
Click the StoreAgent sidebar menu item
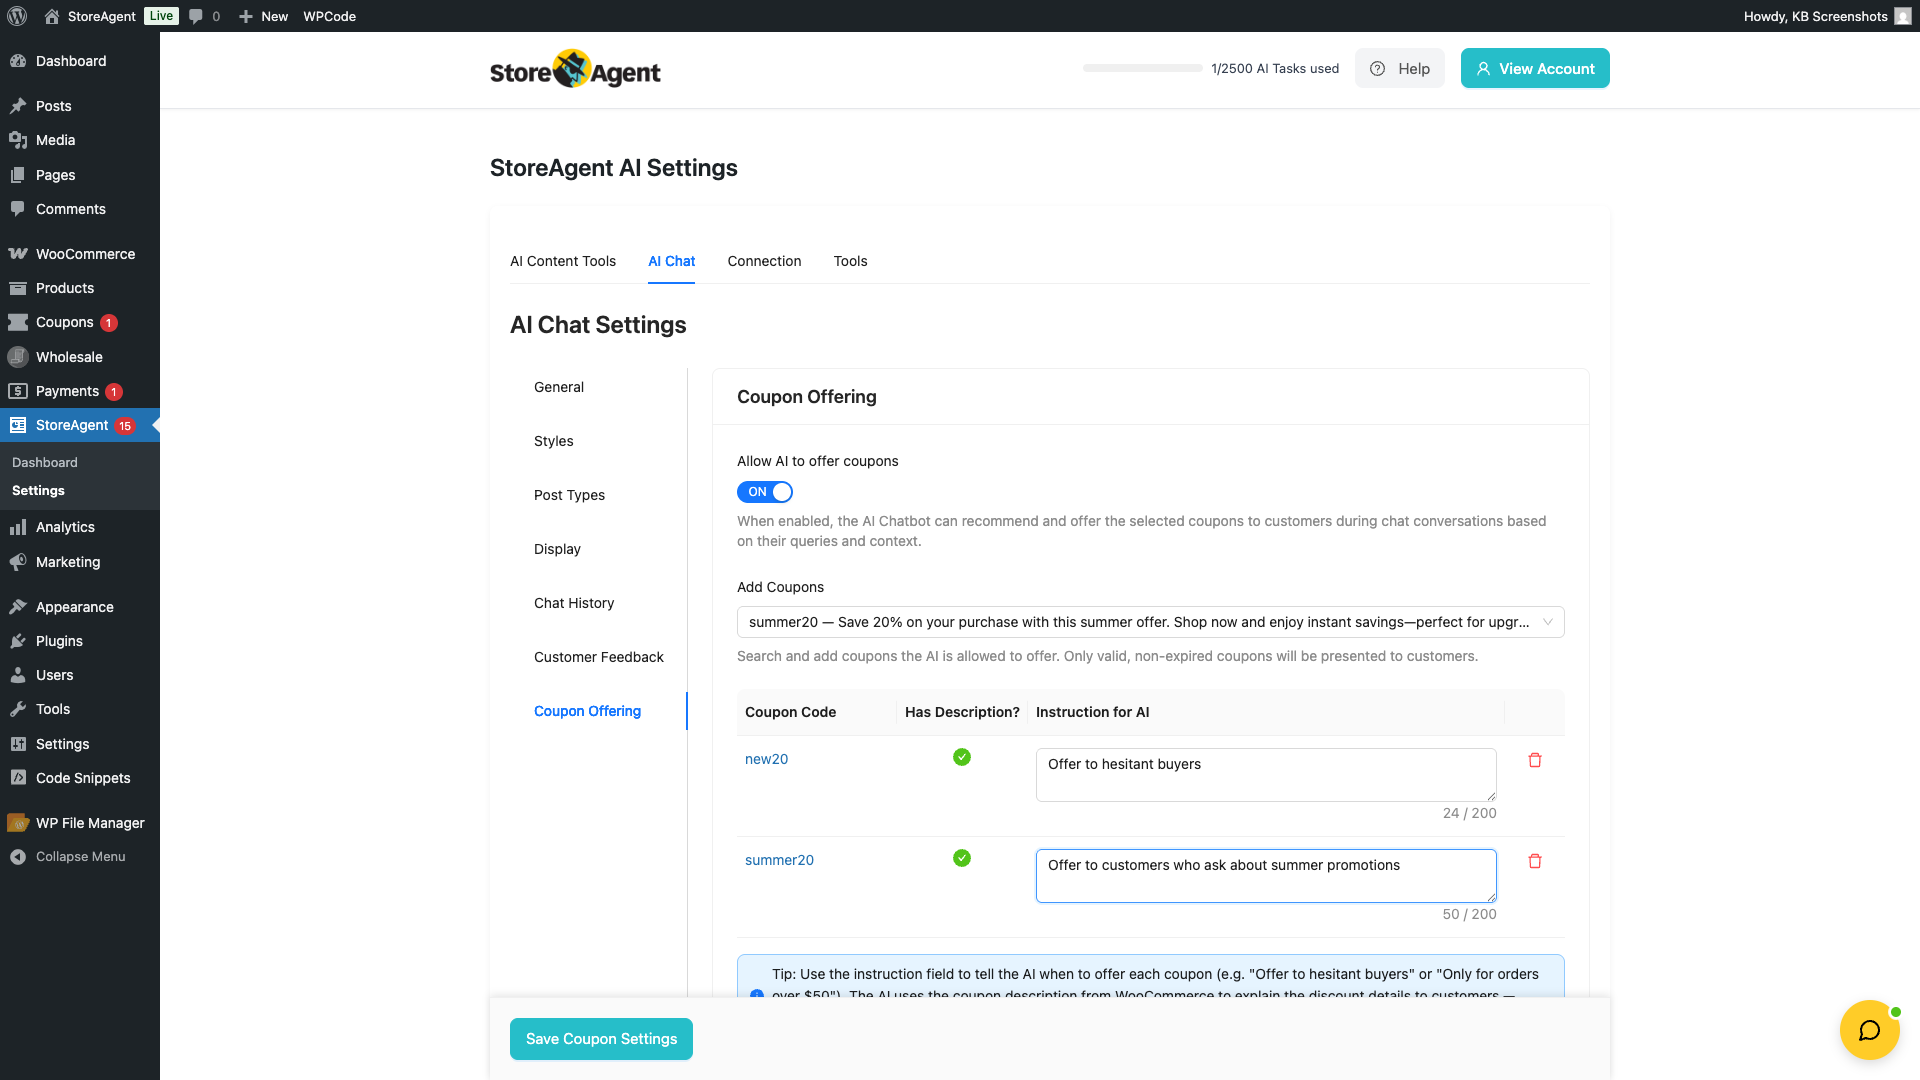click(80, 425)
